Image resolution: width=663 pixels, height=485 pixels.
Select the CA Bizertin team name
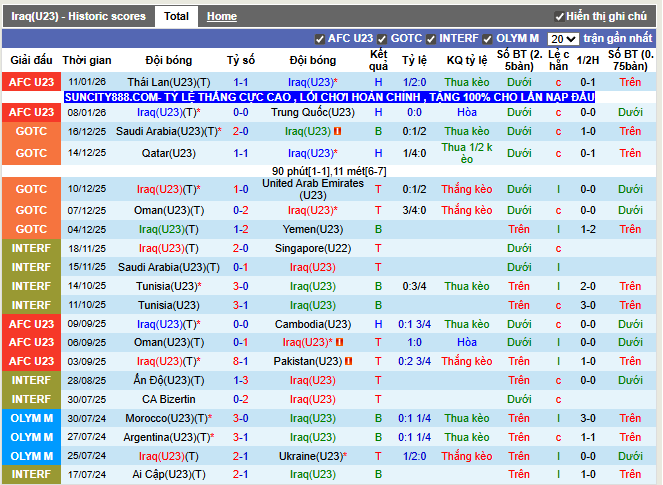[169, 400]
